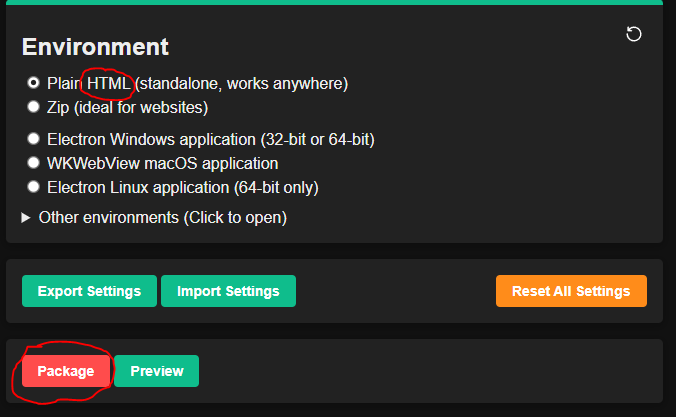Select Electron Linux application radio button
The width and height of the screenshot is (676, 417).
[x=33, y=187]
